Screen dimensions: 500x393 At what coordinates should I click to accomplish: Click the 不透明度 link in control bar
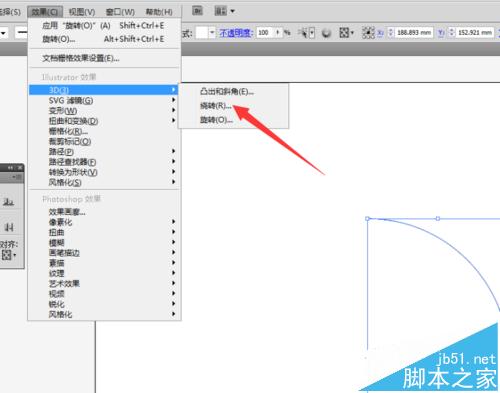236,33
